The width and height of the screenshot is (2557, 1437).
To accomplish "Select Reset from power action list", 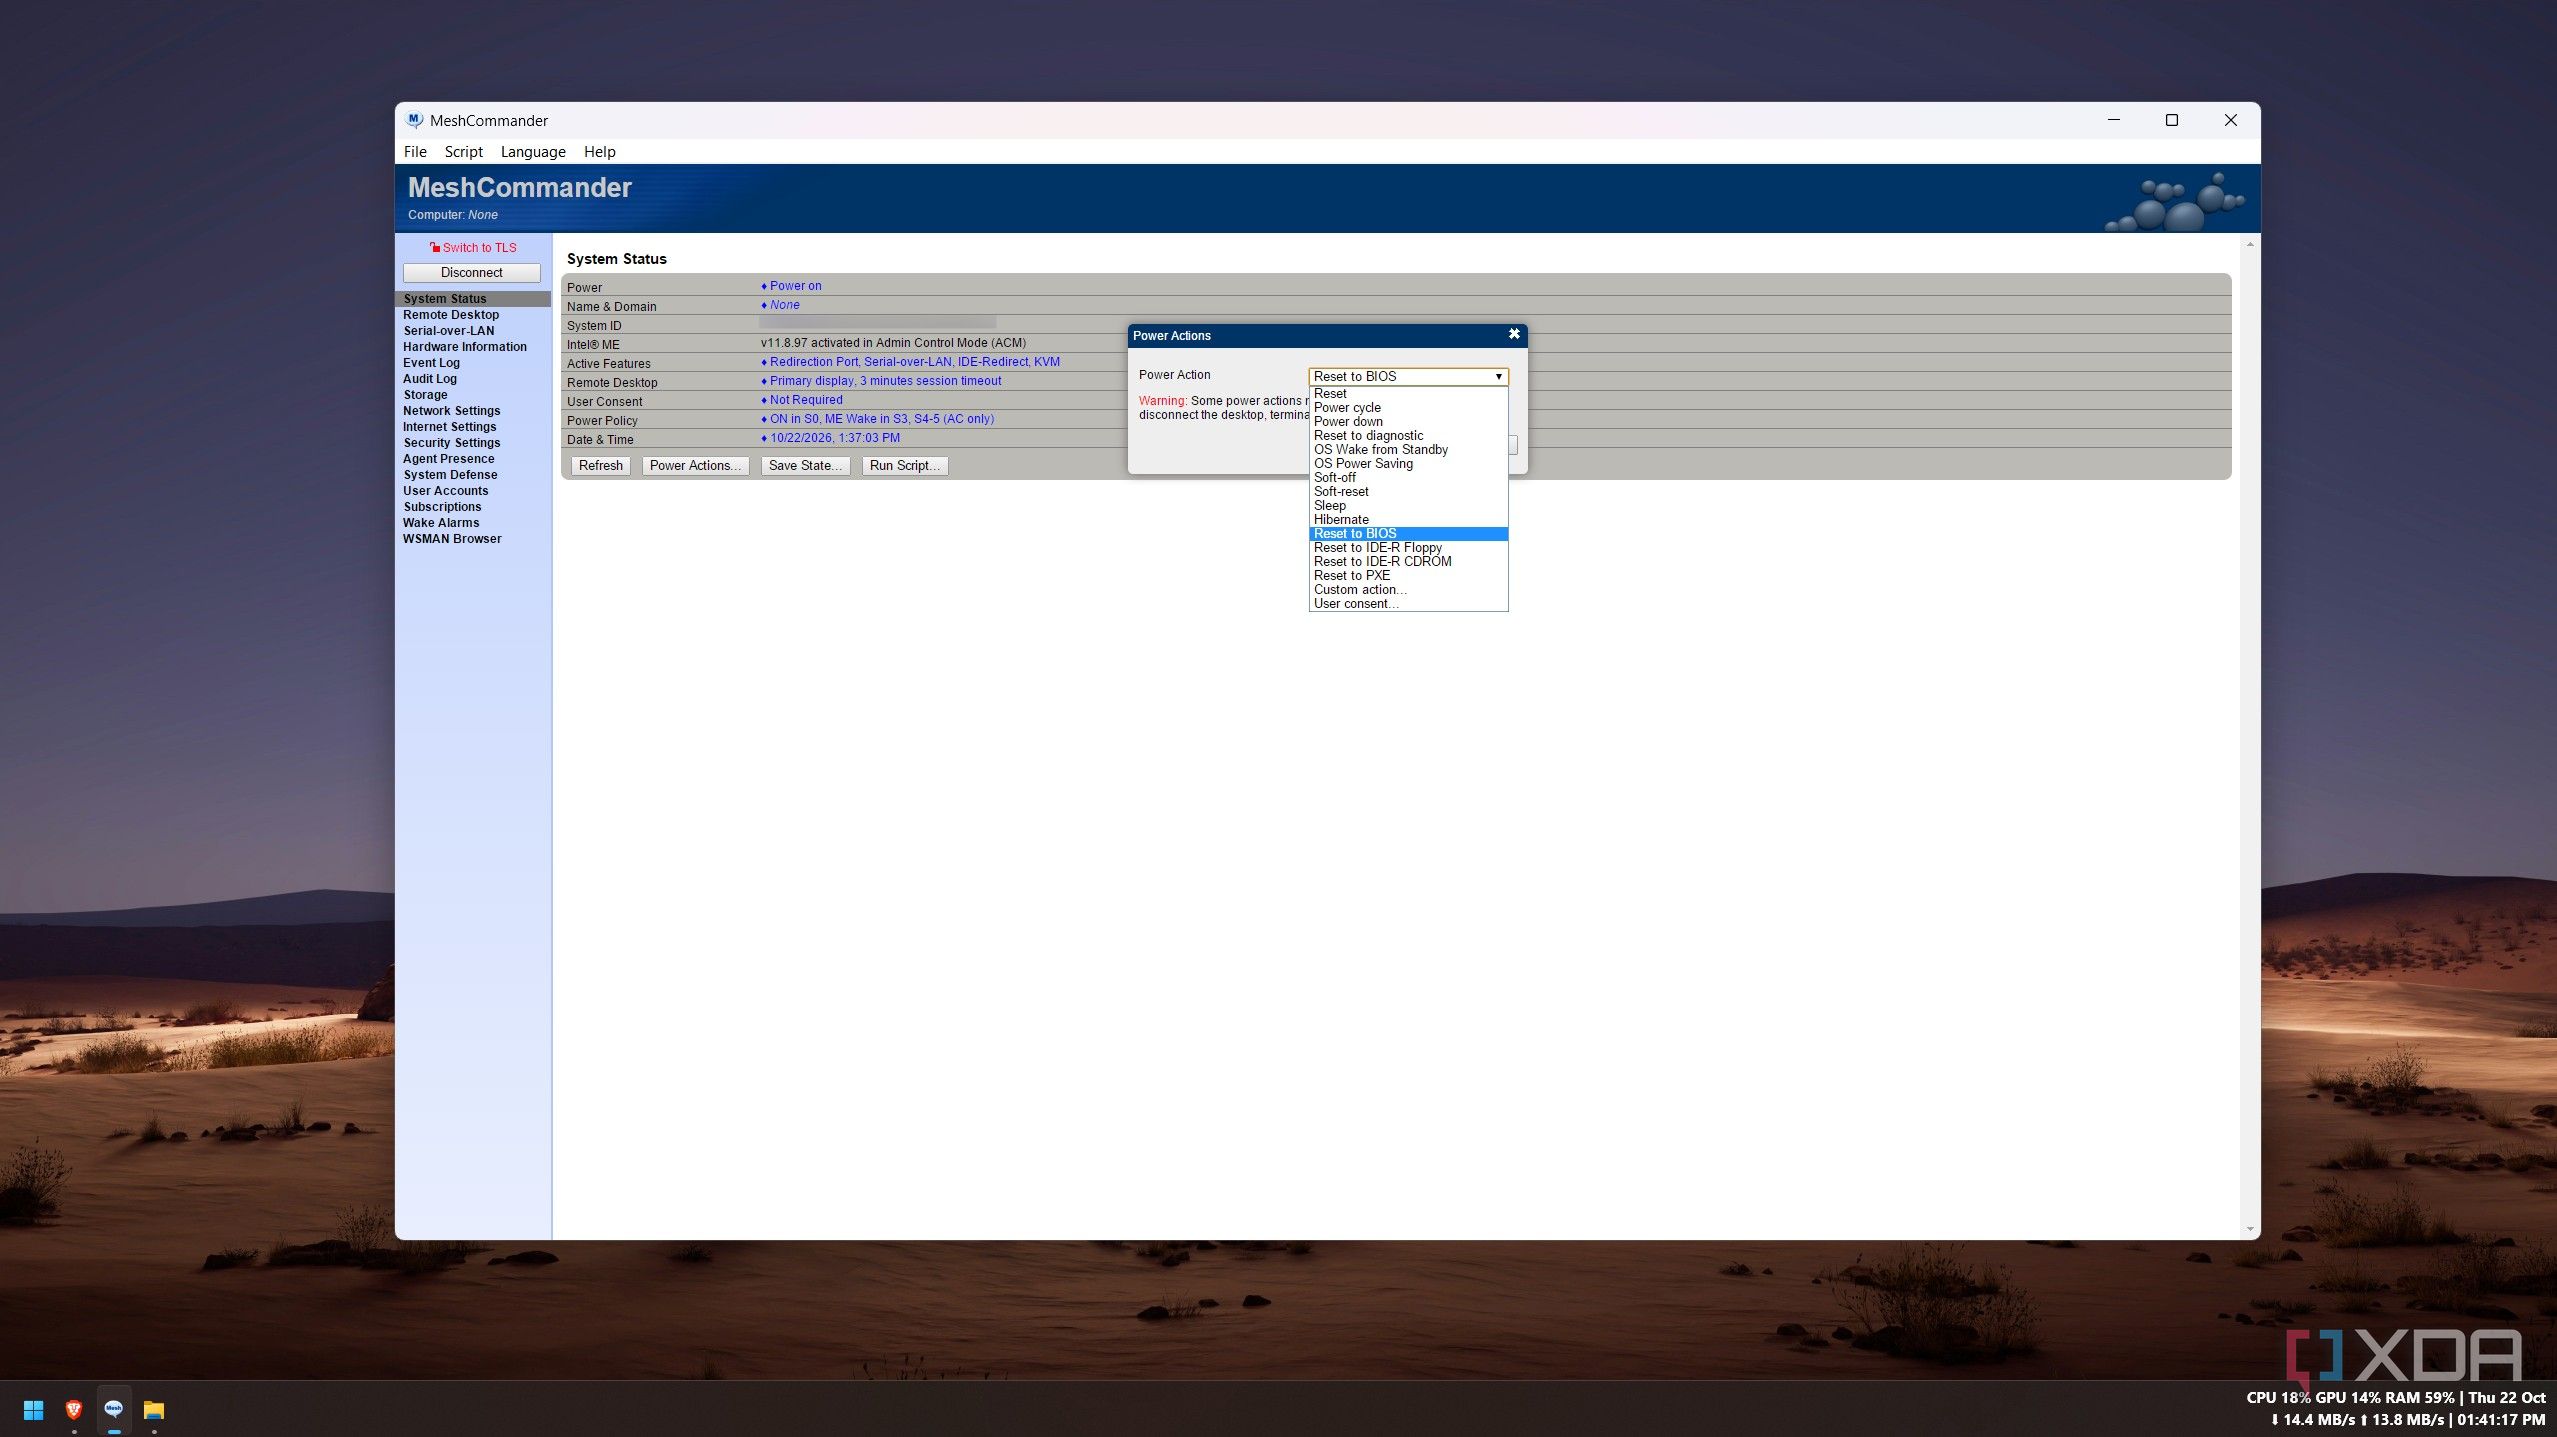I will coord(1407,393).
